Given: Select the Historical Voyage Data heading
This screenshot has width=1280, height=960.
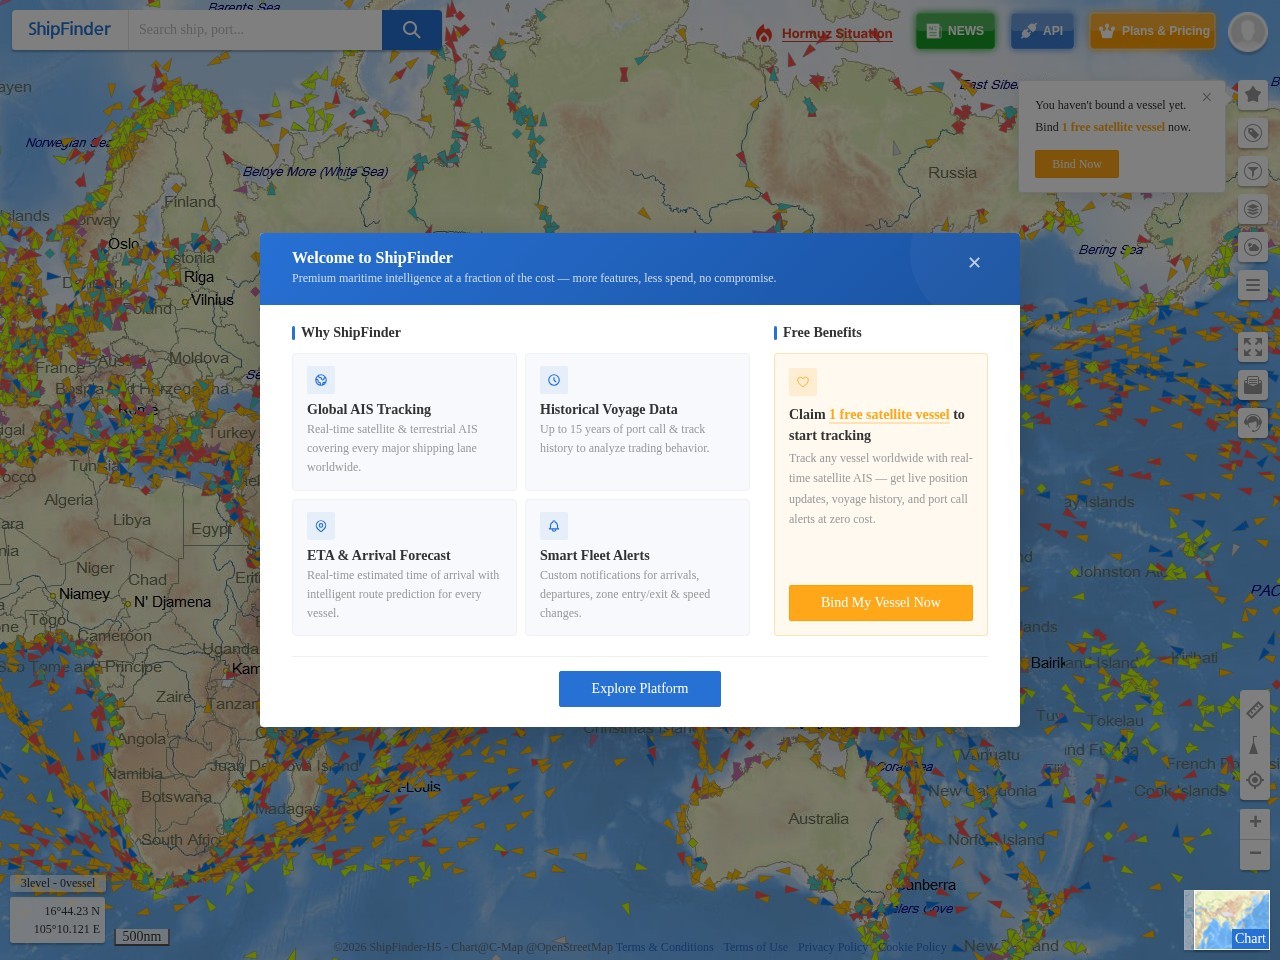Looking at the screenshot, I should pos(609,409).
